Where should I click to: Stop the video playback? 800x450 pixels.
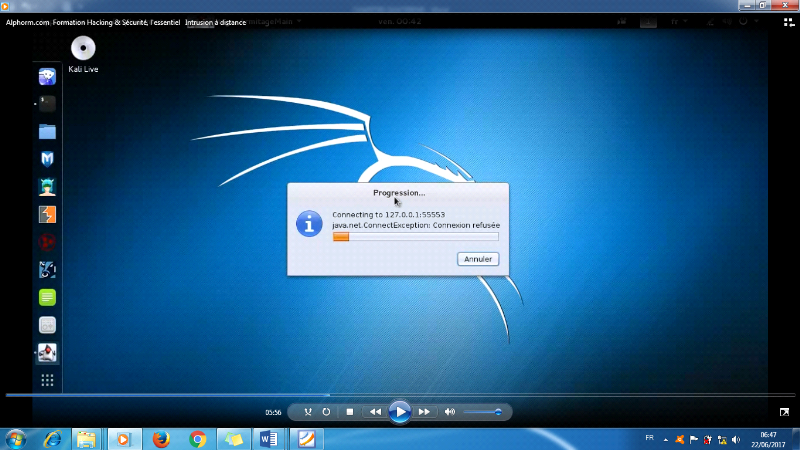click(x=350, y=412)
